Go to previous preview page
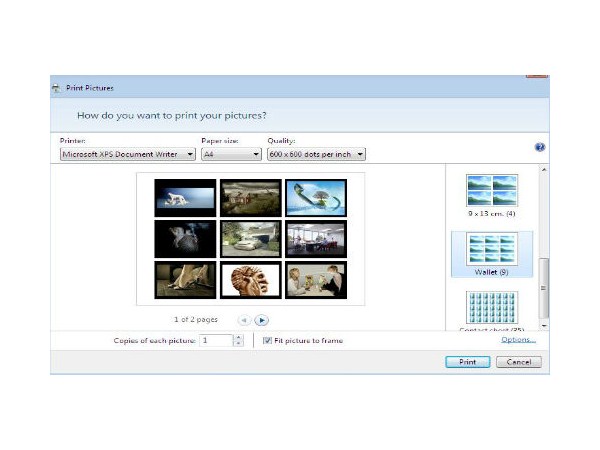This screenshot has height=450, width=600. [x=243, y=320]
